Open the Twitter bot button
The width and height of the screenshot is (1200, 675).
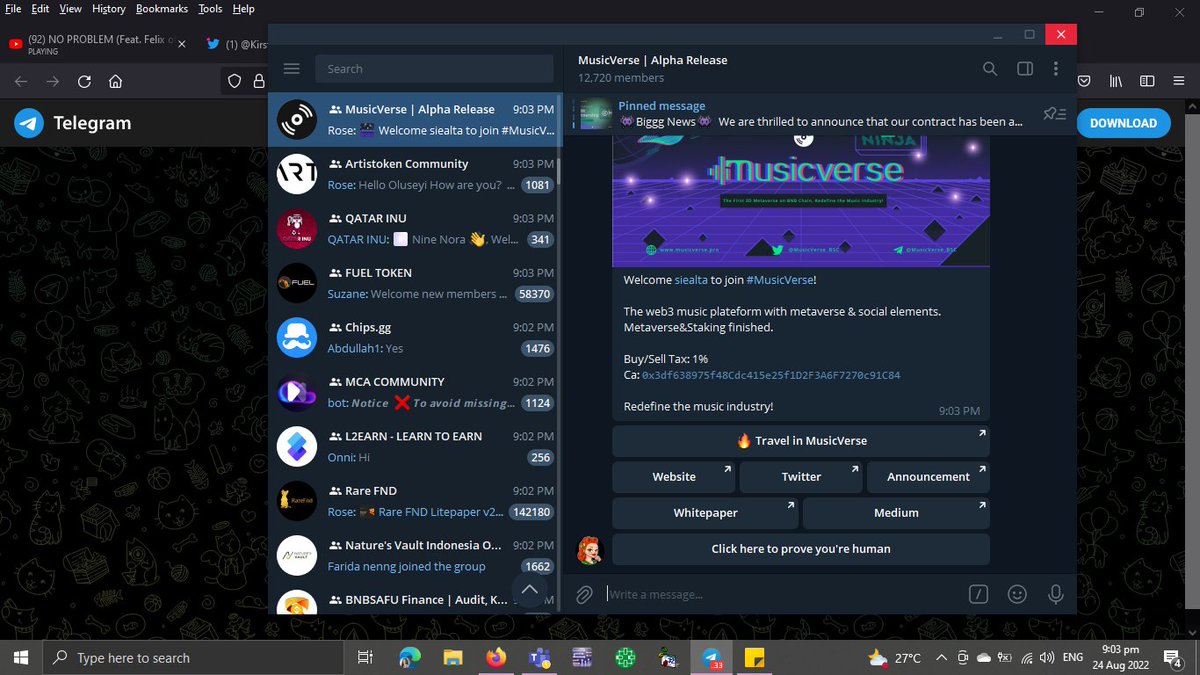tap(801, 476)
